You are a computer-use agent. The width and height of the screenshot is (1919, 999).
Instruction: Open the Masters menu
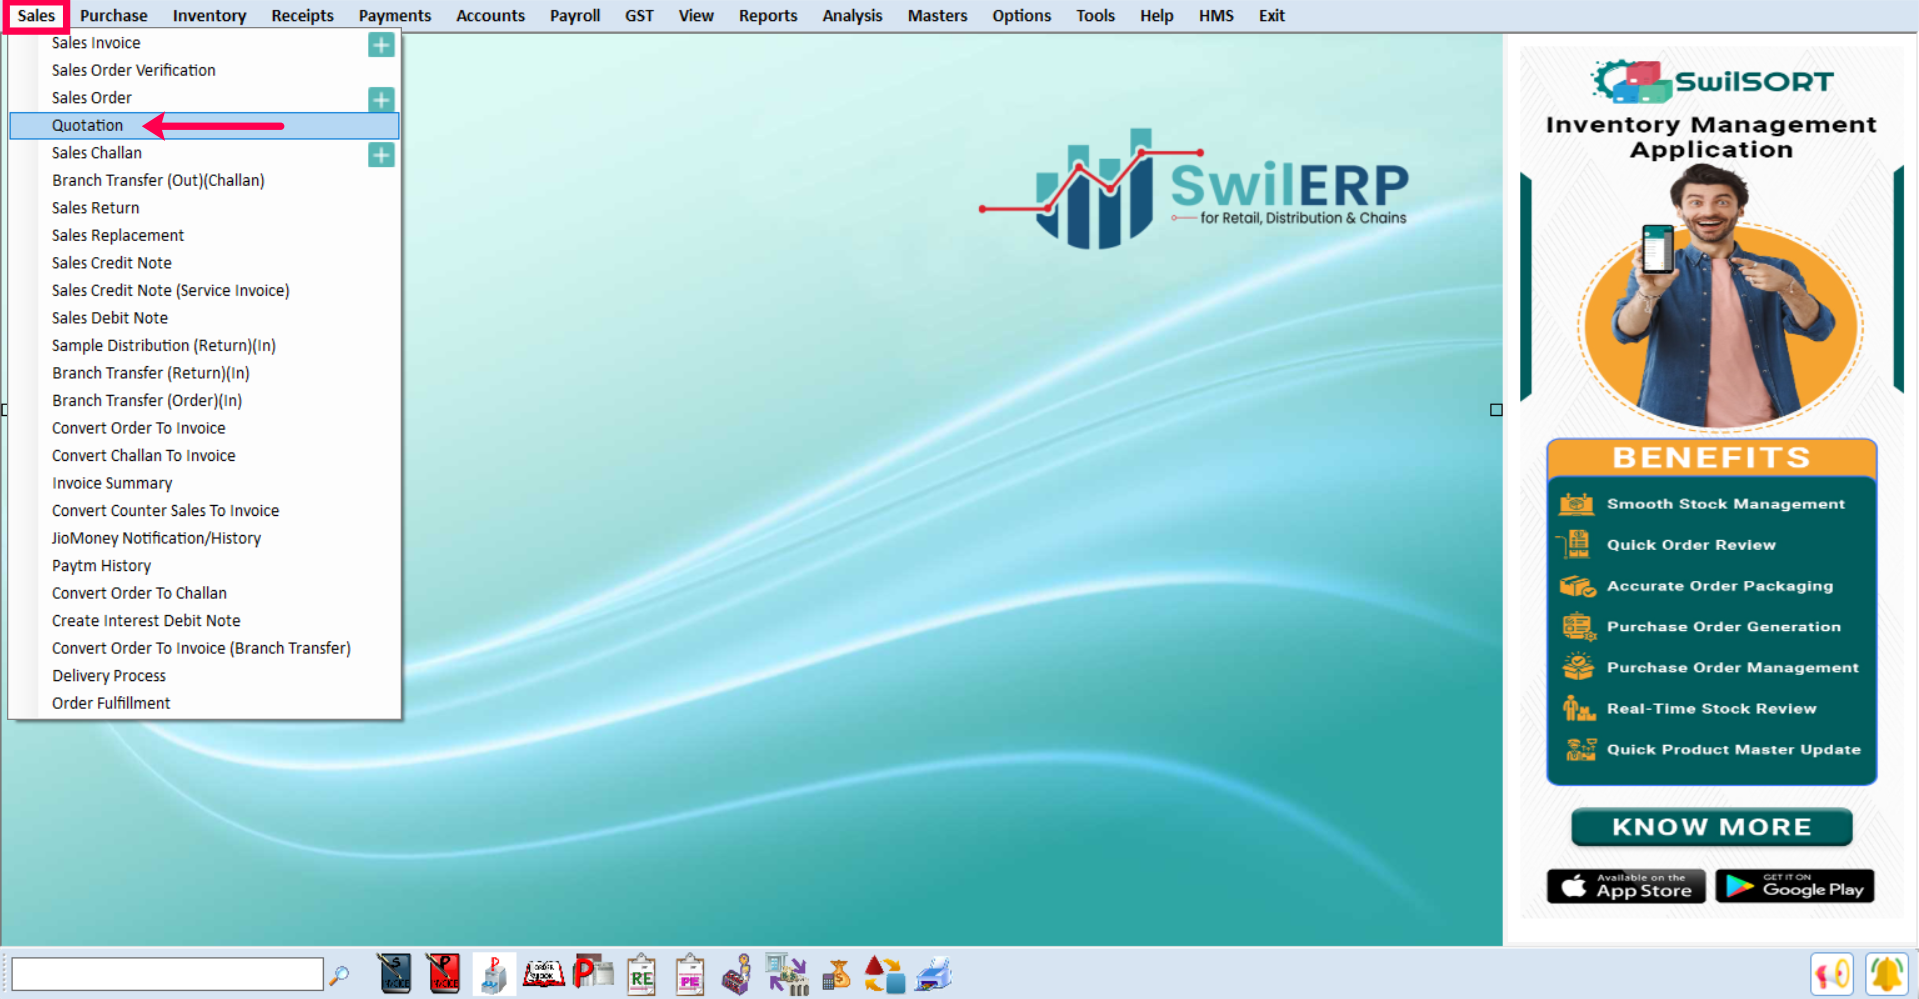click(937, 15)
